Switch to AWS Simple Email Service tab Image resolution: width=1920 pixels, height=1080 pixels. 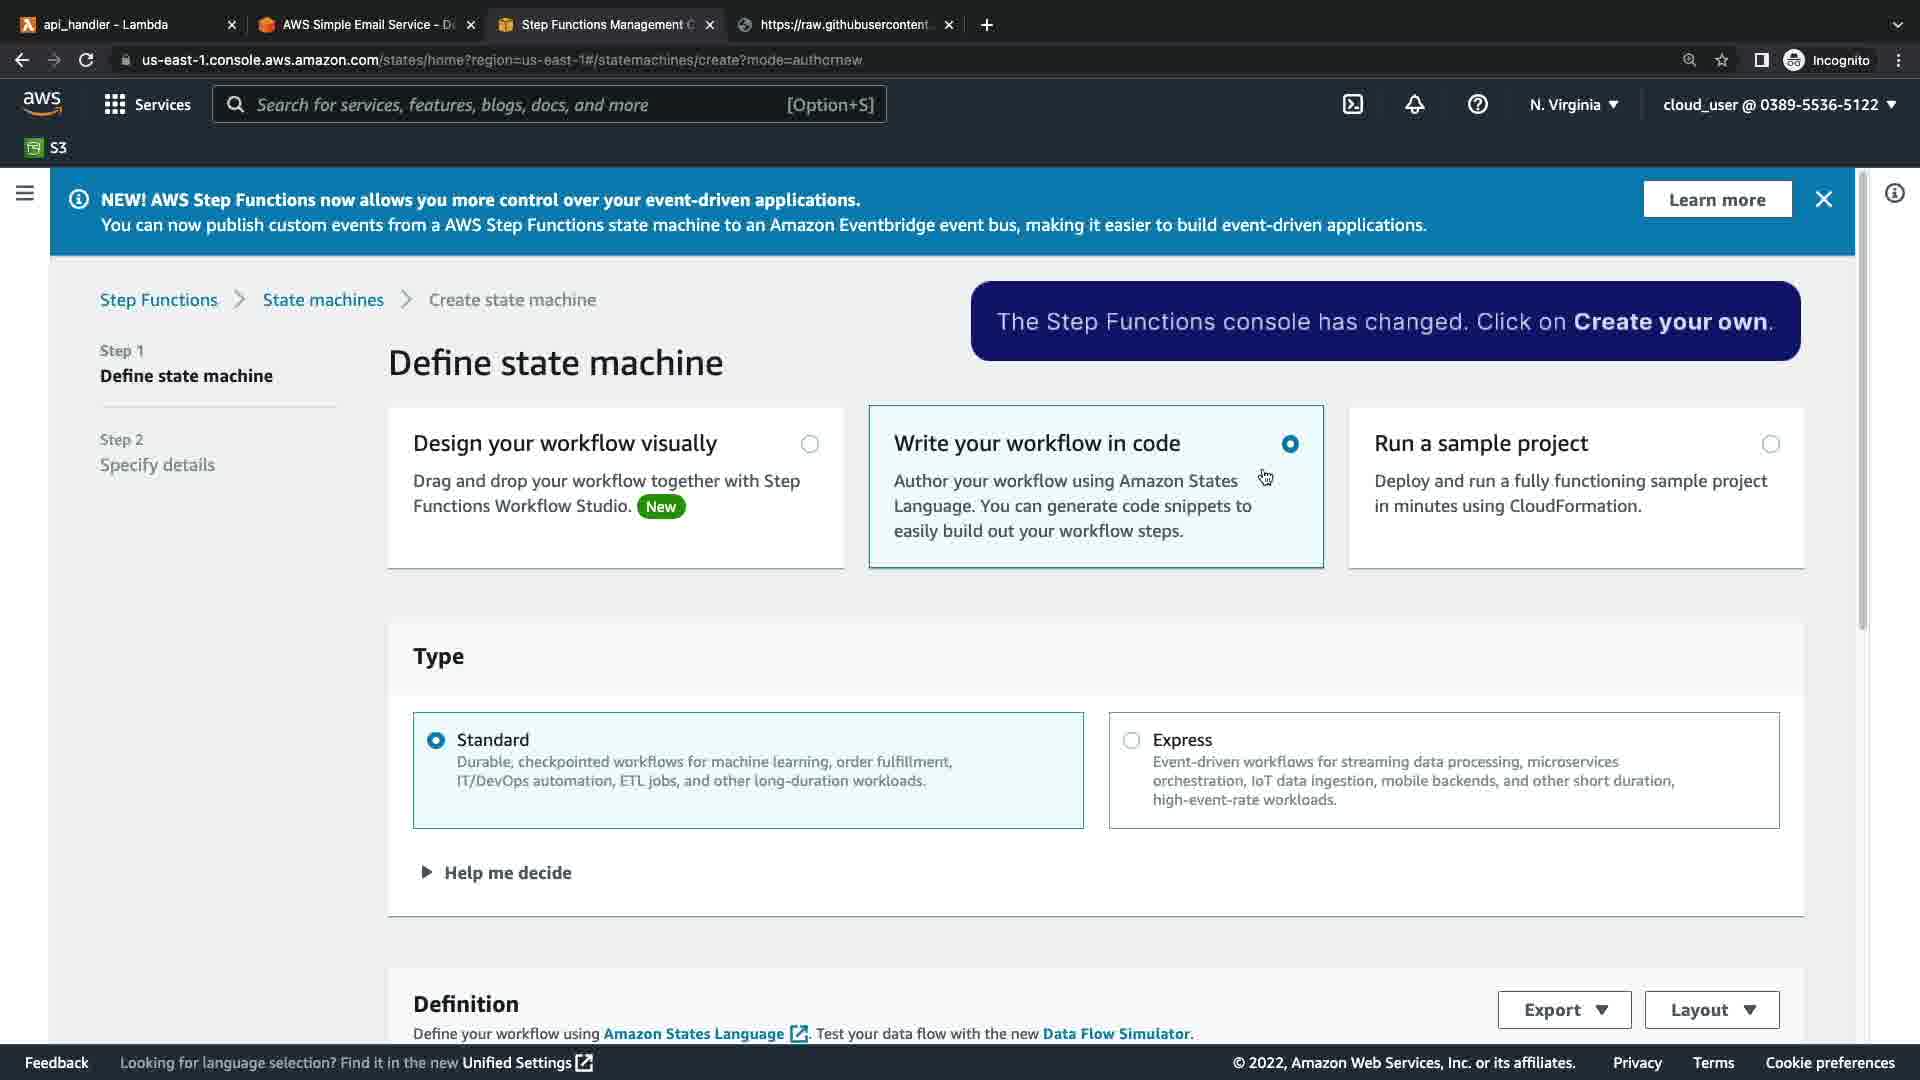coord(367,24)
